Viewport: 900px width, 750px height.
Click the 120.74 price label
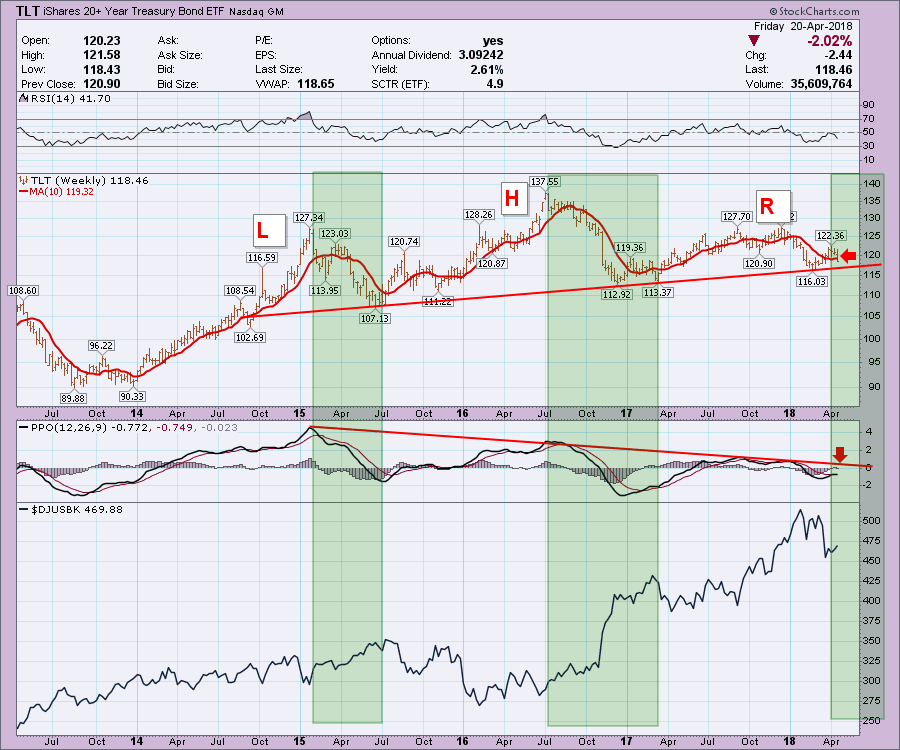[404, 242]
